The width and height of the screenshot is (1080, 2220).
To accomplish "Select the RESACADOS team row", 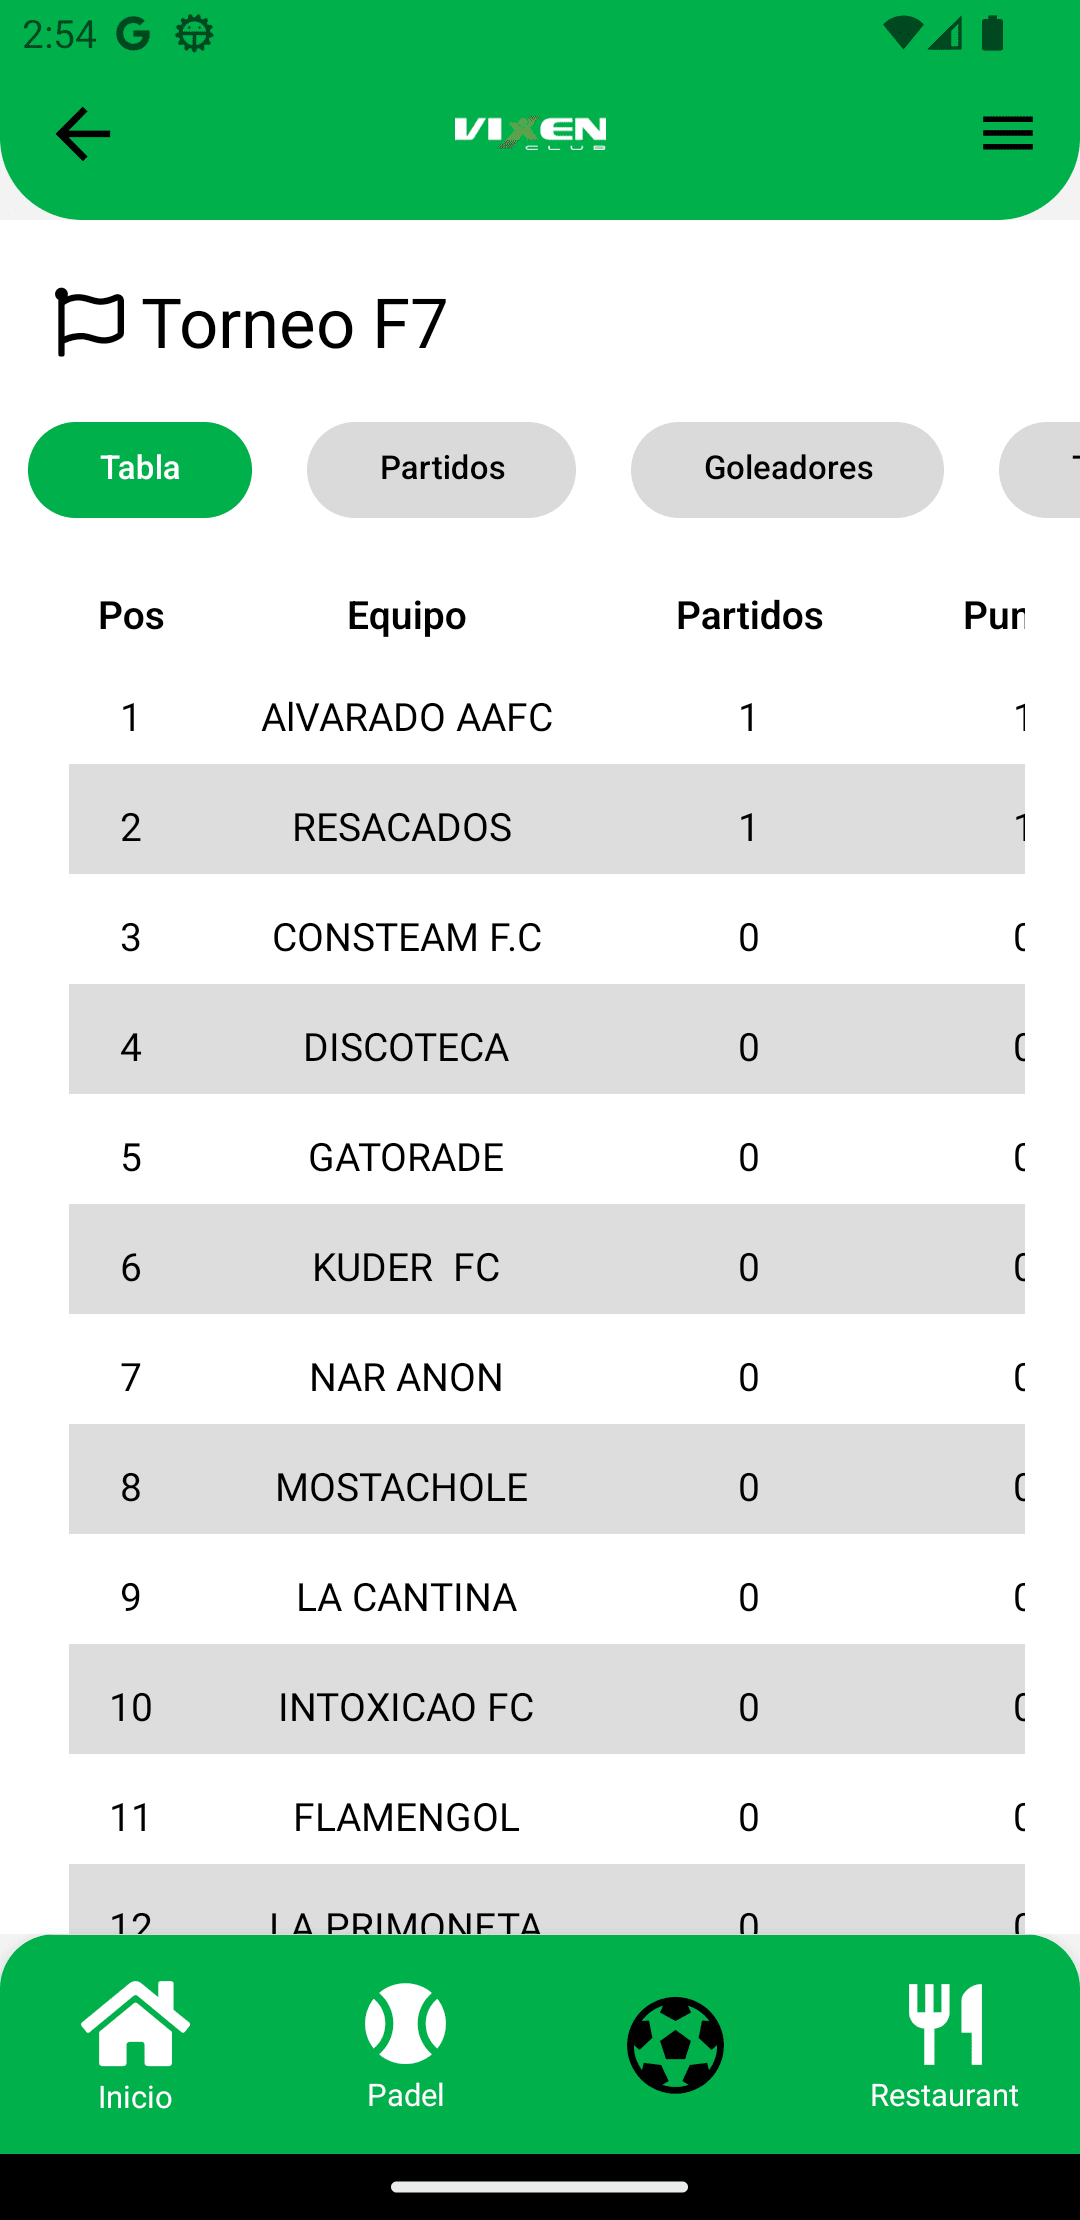I will [x=402, y=827].
